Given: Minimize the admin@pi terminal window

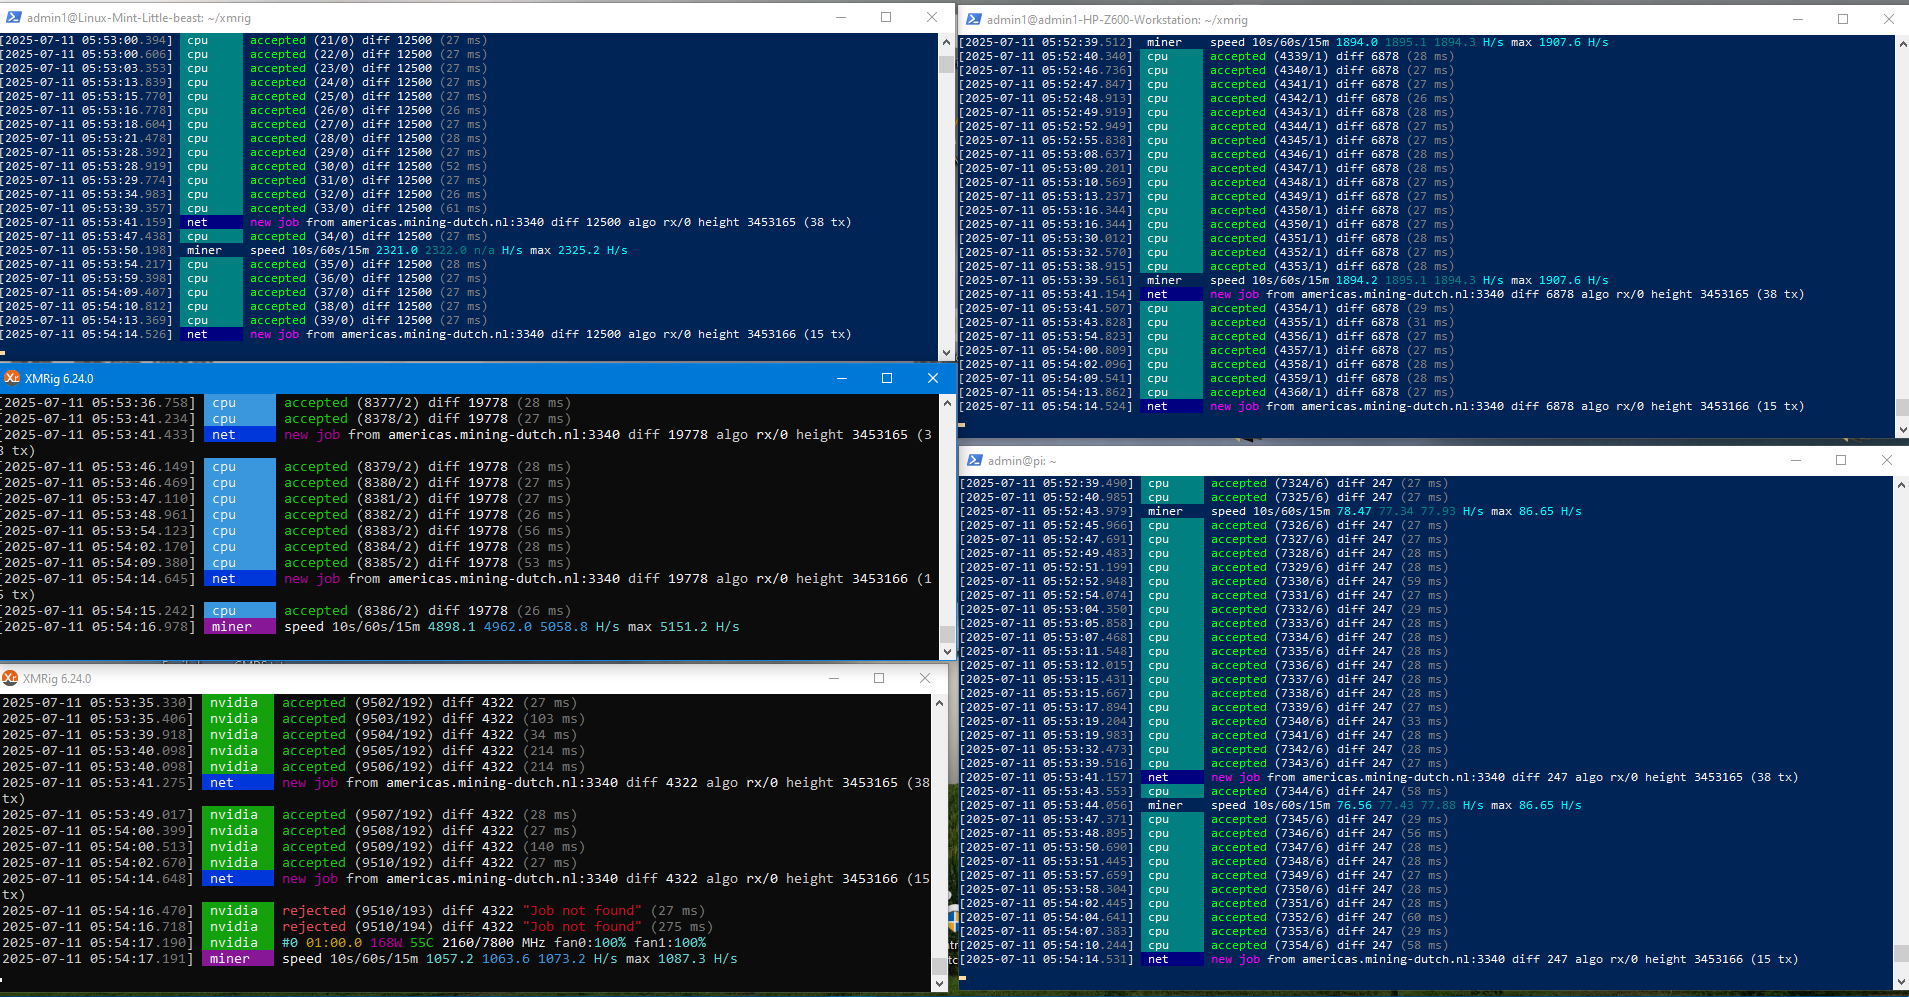Looking at the screenshot, I should (x=1796, y=460).
